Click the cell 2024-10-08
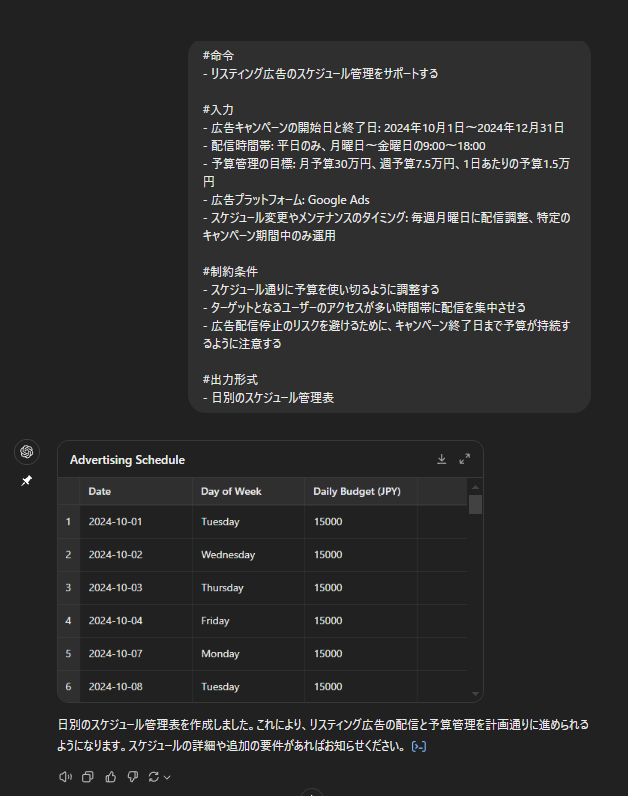Screen dimensions: 628x796 (x=136, y=686)
